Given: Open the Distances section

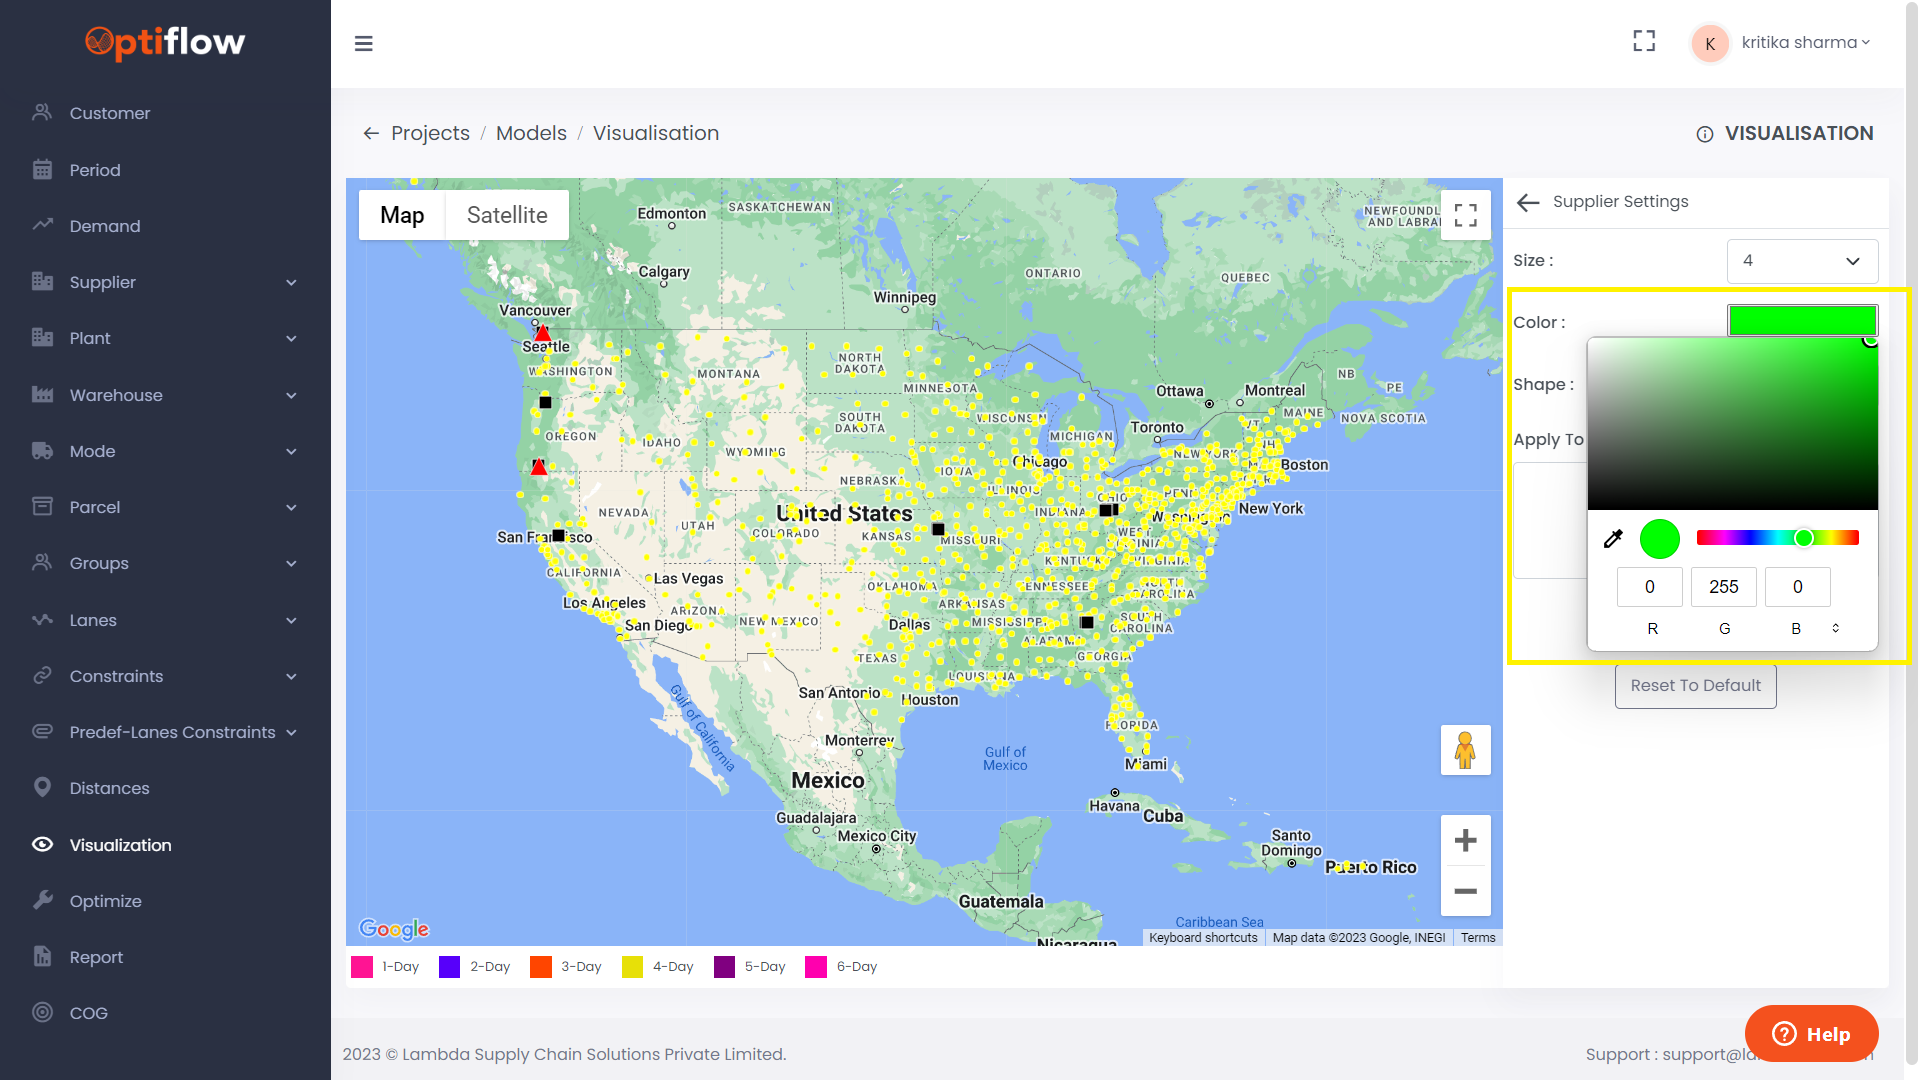Looking at the screenshot, I should (x=108, y=788).
